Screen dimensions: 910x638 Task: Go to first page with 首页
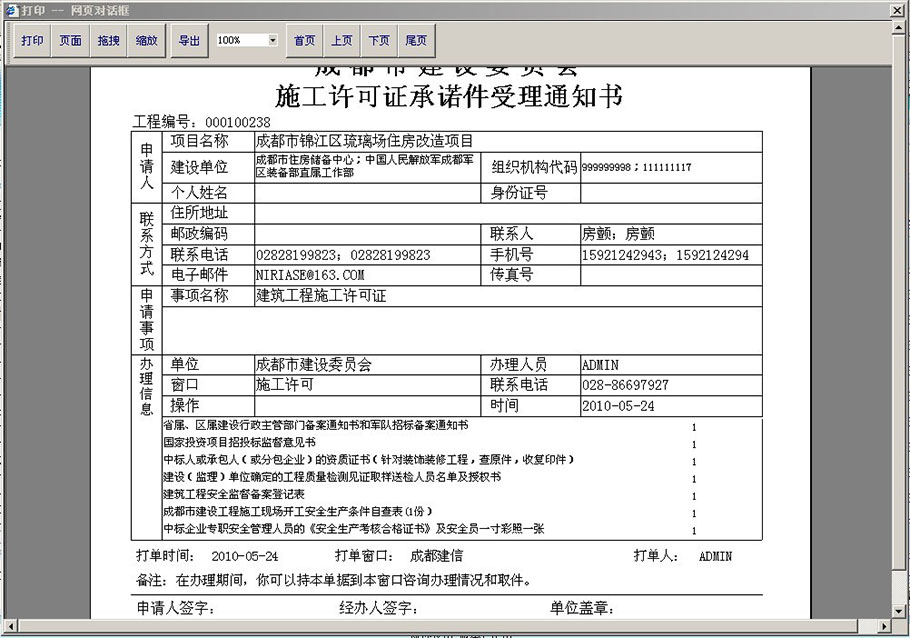pyautogui.click(x=305, y=41)
